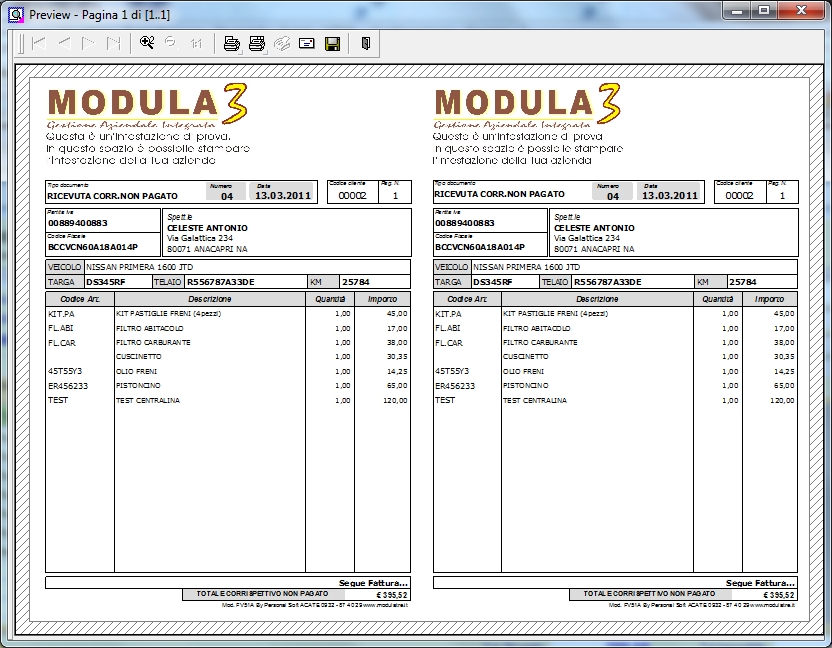832x648 pixels.
Task: Click KM value 25784 on left receipt
Action: click(x=356, y=282)
